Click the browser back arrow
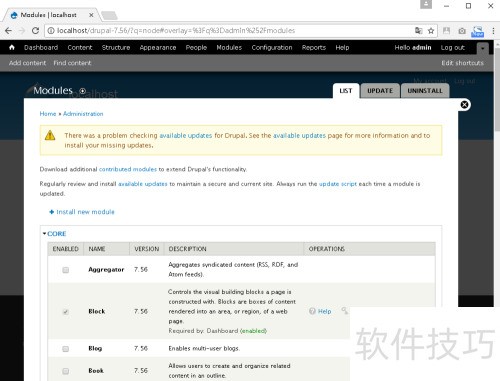The width and height of the screenshot is (500, 381). click(x=8, y=31)
